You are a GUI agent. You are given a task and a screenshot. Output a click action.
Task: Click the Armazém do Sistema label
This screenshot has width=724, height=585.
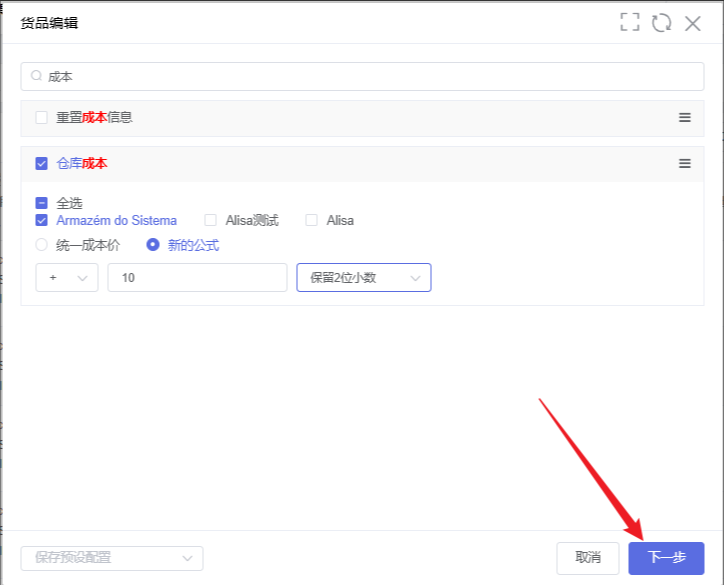pyautogui.click(x=116, y=220)
